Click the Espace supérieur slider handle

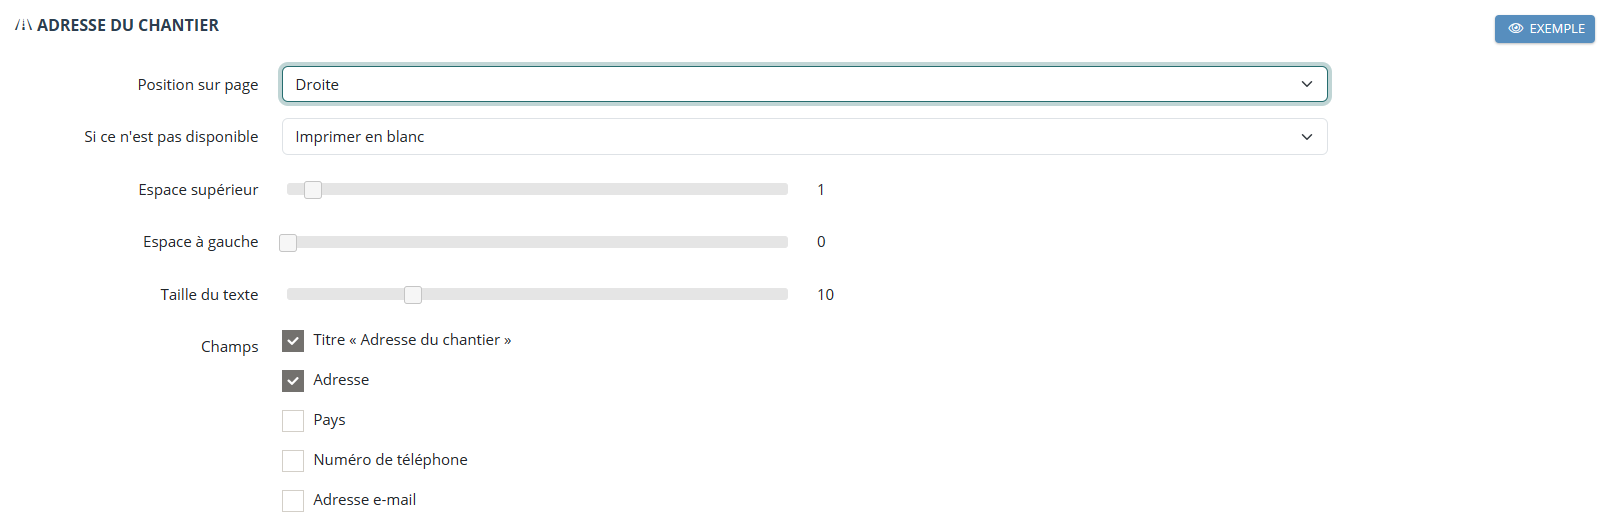click(x=313, y=190)
